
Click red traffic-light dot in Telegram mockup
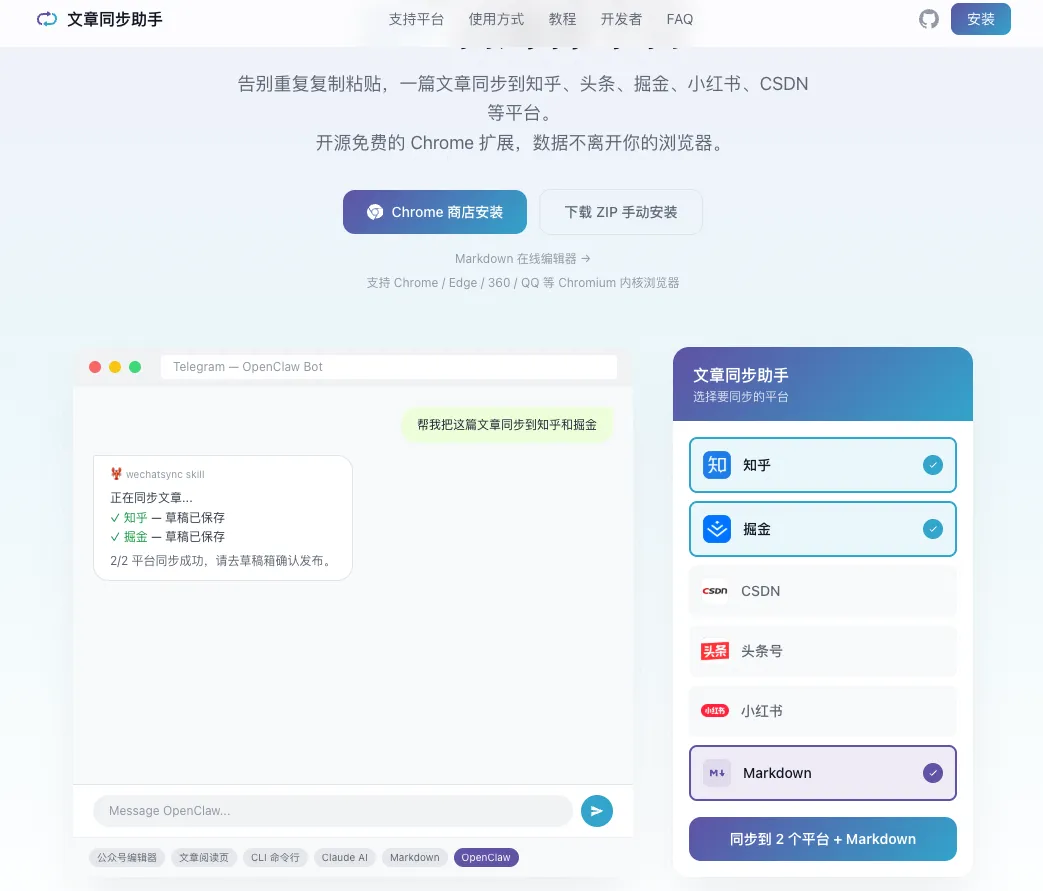click(x=95, y=367)
